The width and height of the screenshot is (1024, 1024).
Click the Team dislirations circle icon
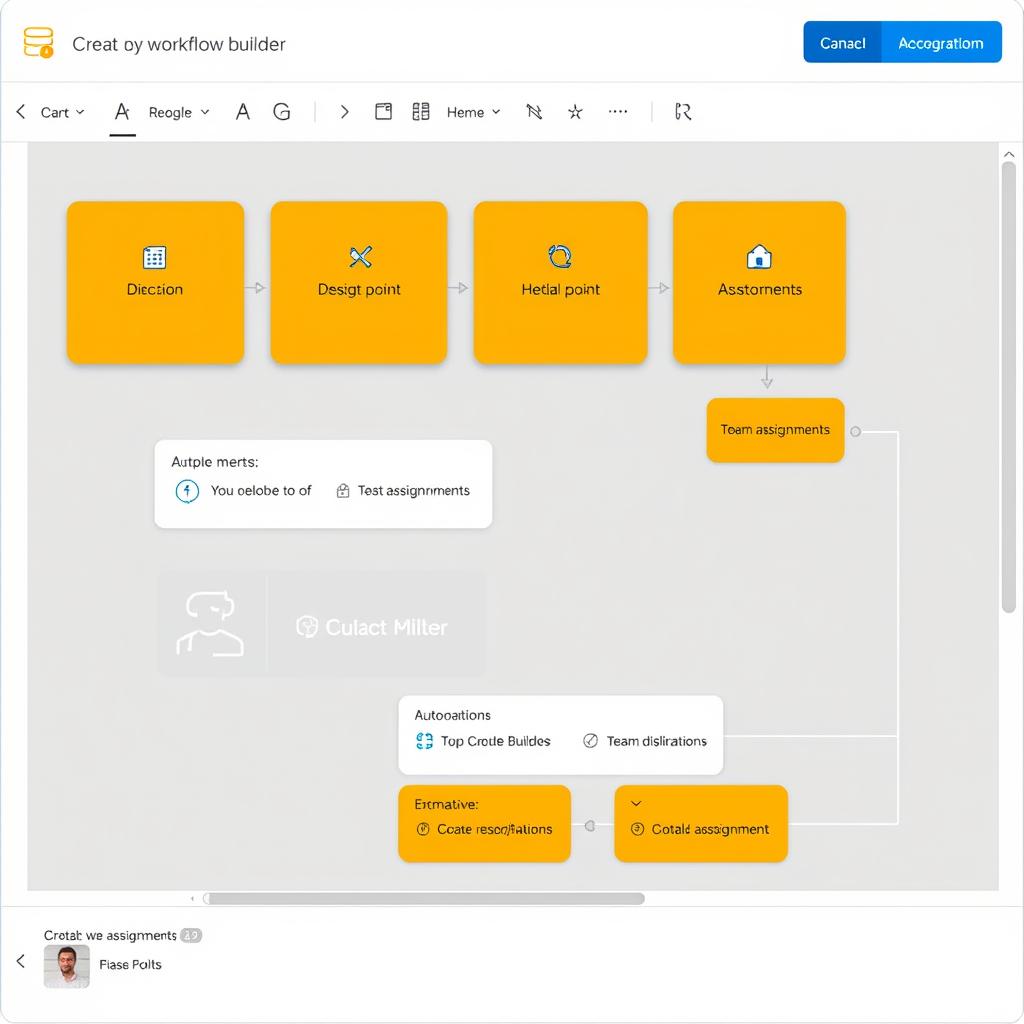[590, 741]
